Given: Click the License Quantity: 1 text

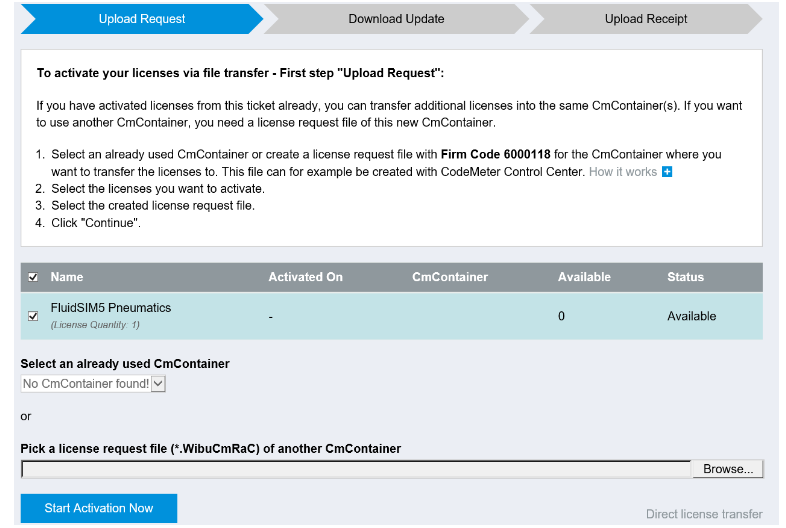Looking at the screenshot, I should 95,325.
